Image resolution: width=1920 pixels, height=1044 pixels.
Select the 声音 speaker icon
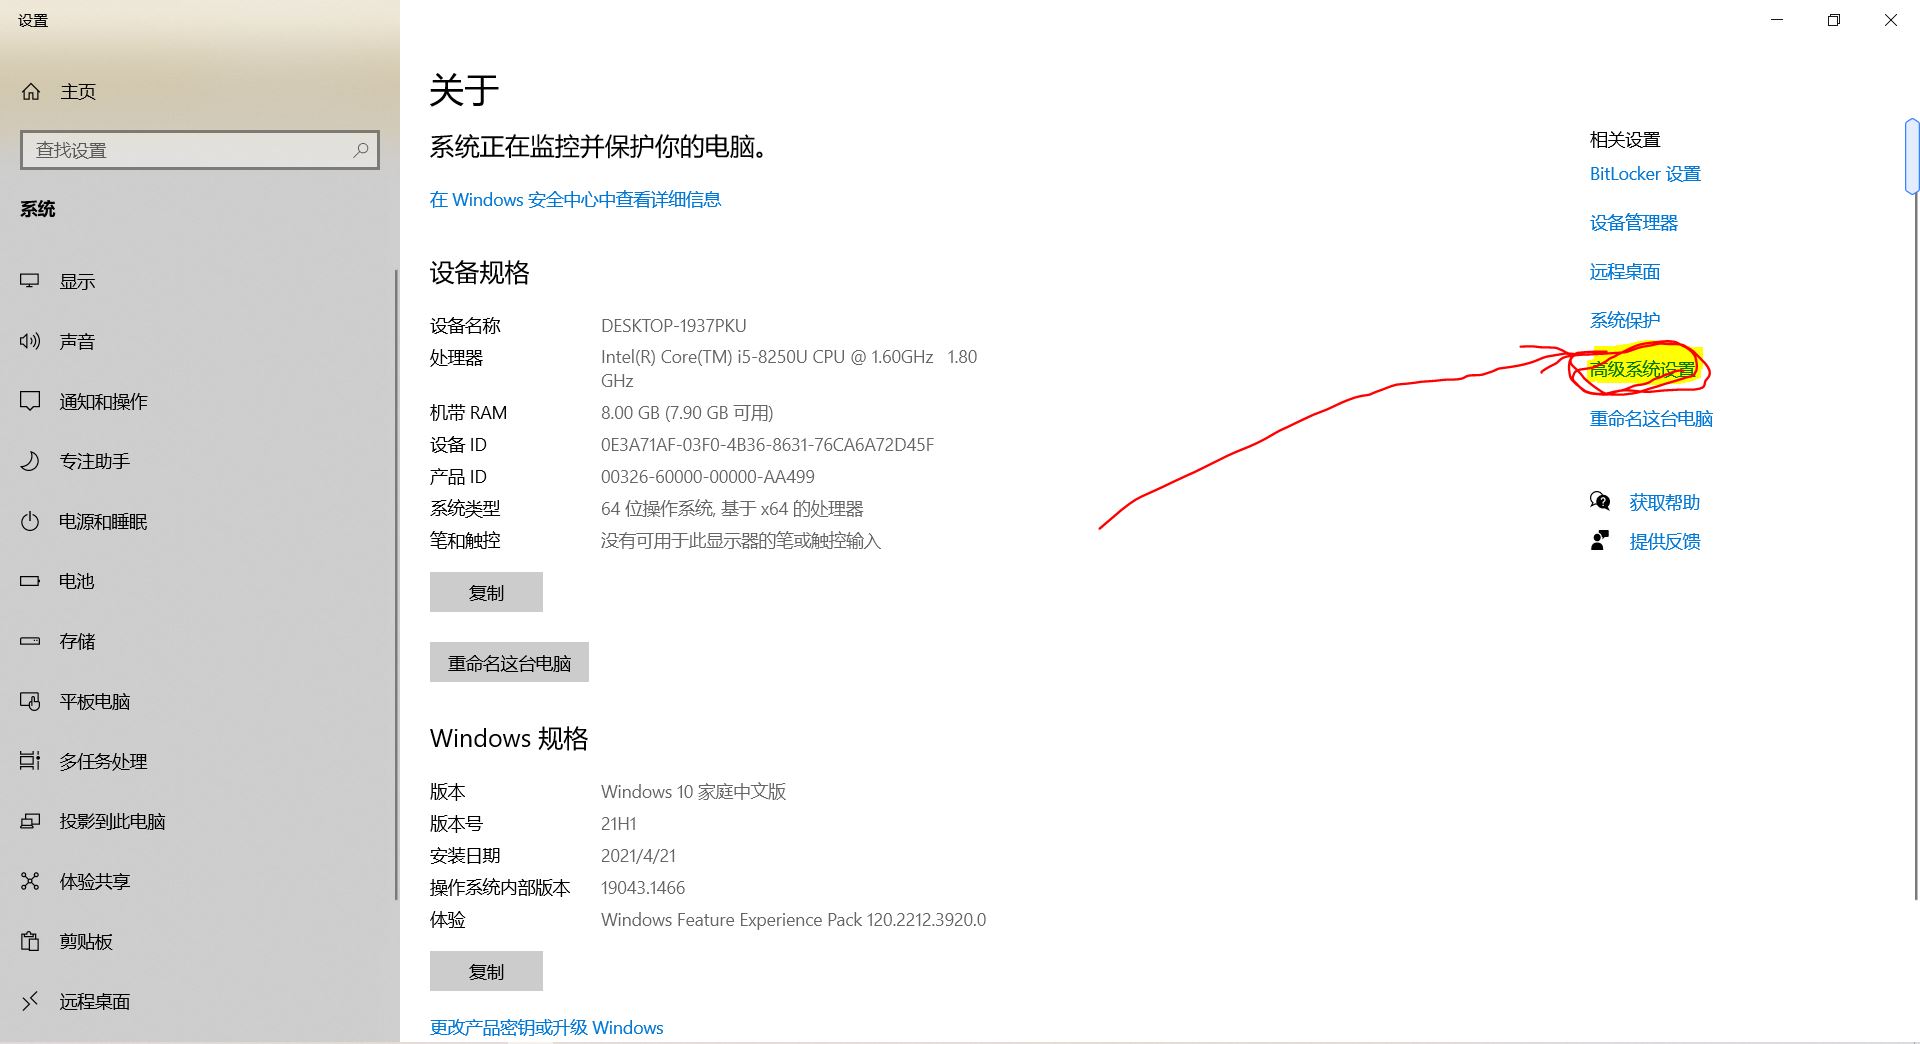(x=30, y=341)
